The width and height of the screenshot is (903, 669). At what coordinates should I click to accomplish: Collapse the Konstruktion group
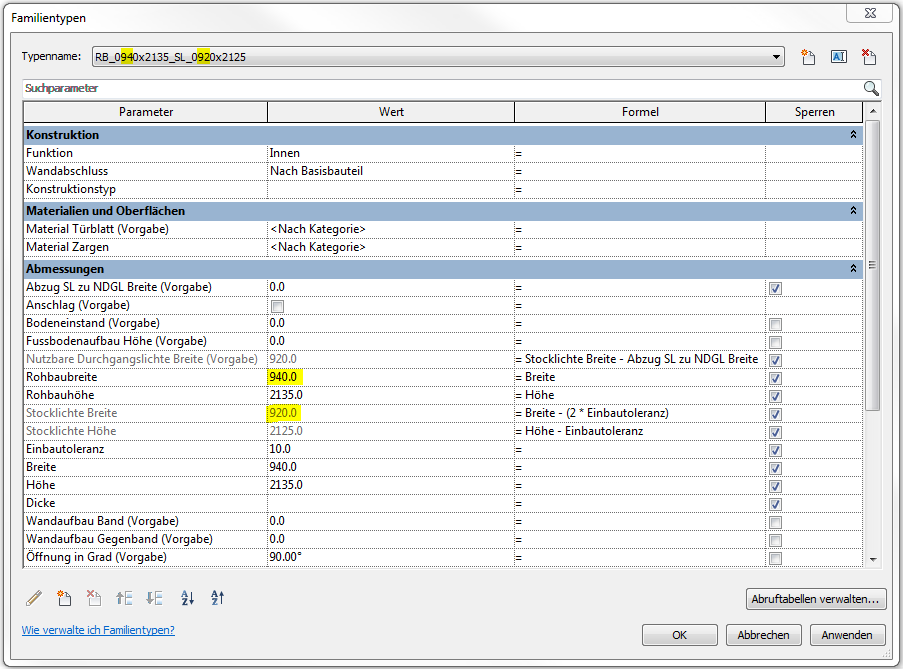[x=853, y=134]
